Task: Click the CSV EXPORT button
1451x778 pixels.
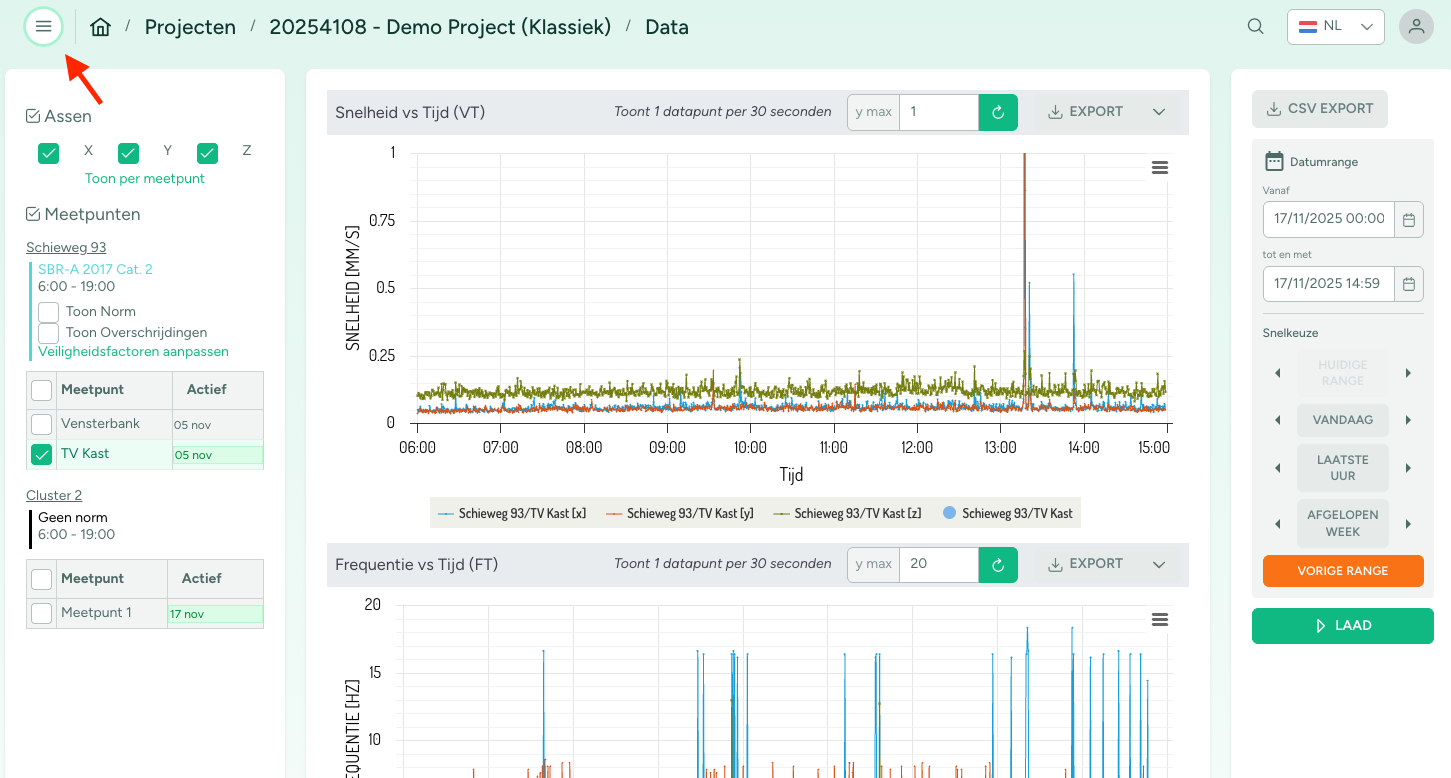Action: click(x=1320, y=109)
